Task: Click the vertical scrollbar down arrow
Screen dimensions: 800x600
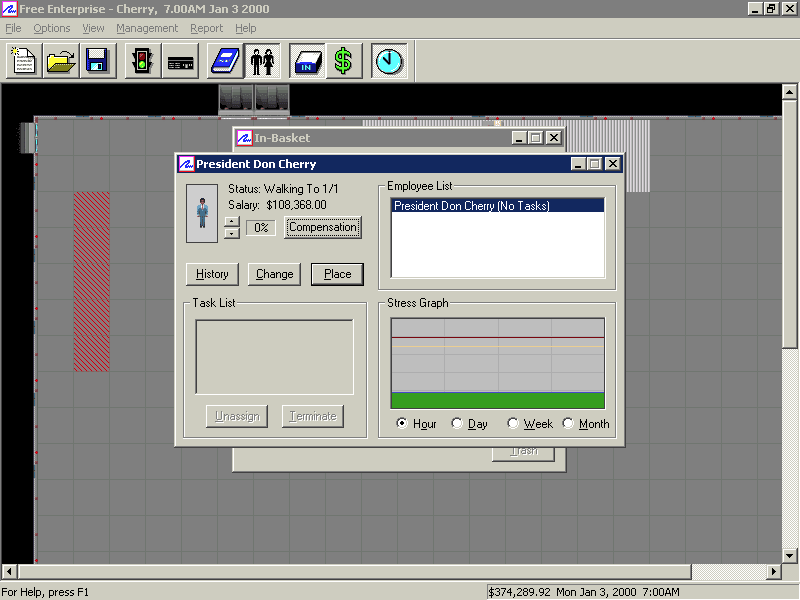Action: (x=789, y=556)
